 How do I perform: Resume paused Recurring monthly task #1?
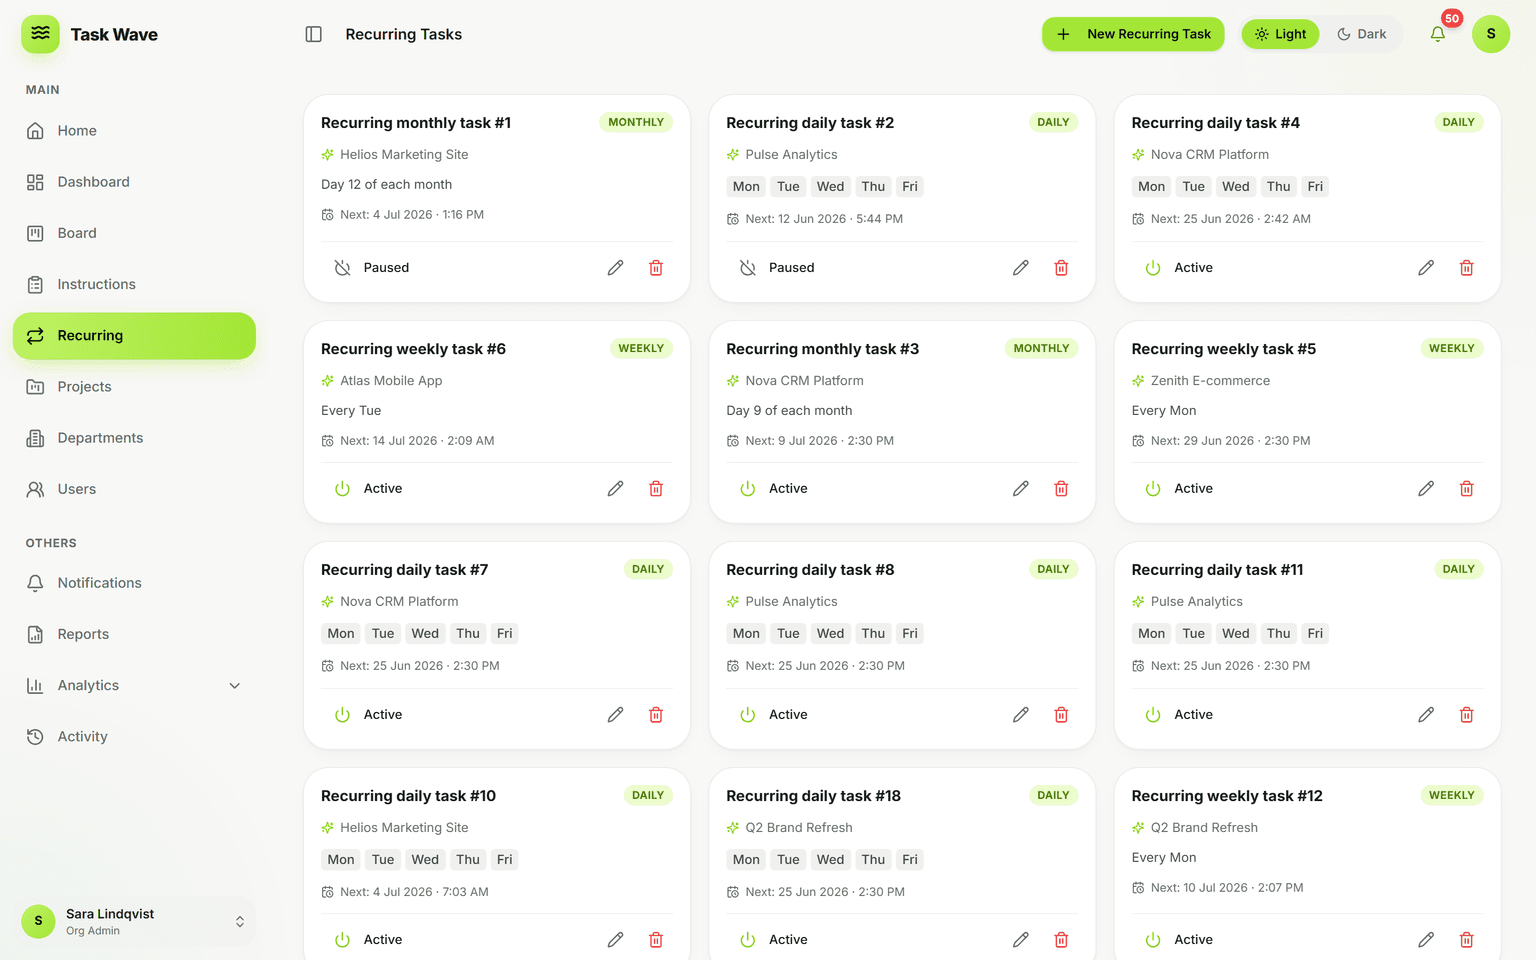coord(371,267)
